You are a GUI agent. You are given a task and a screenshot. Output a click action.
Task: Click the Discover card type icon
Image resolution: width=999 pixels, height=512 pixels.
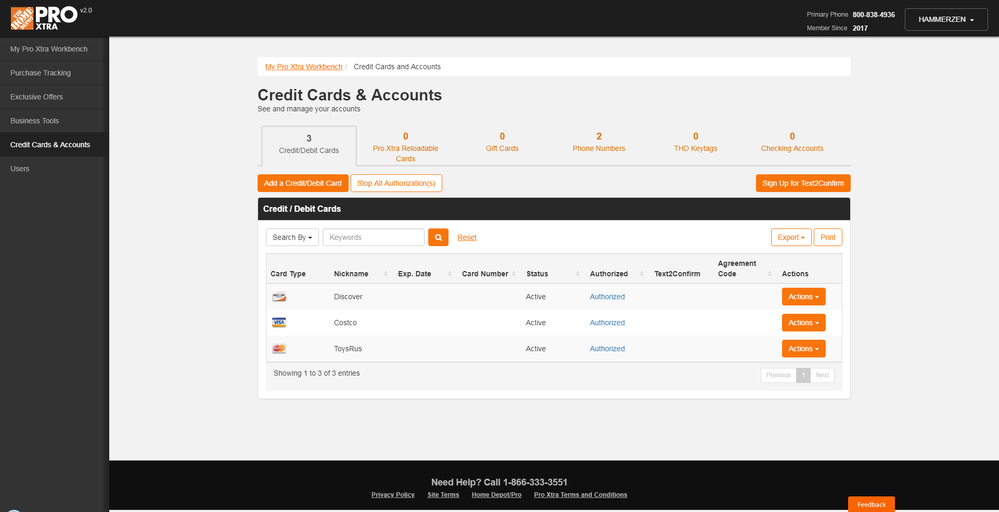click(279, 297)
